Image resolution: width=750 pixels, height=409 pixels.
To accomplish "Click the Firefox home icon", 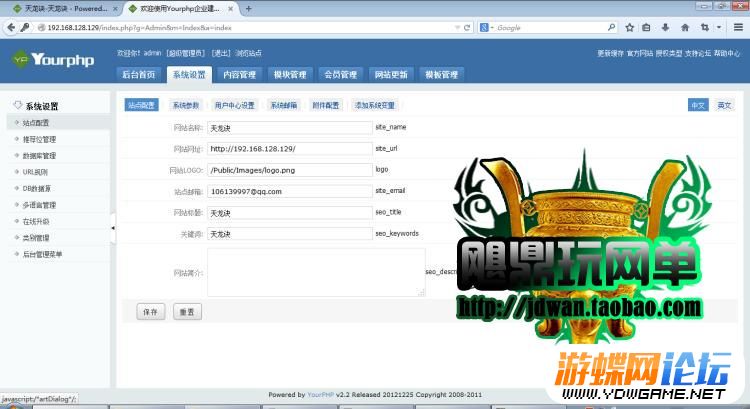I will [x=685, y=28].
